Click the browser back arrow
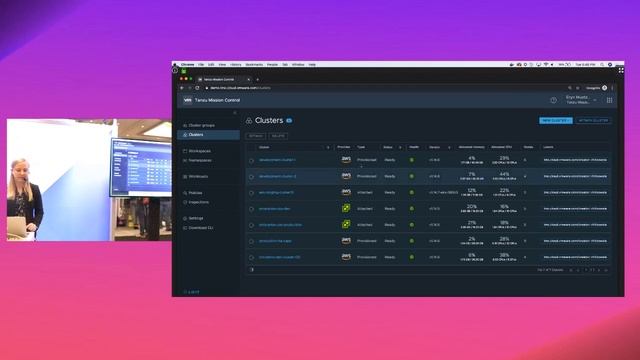Screen dimensions: 640x360 click(x=182, y=88)
